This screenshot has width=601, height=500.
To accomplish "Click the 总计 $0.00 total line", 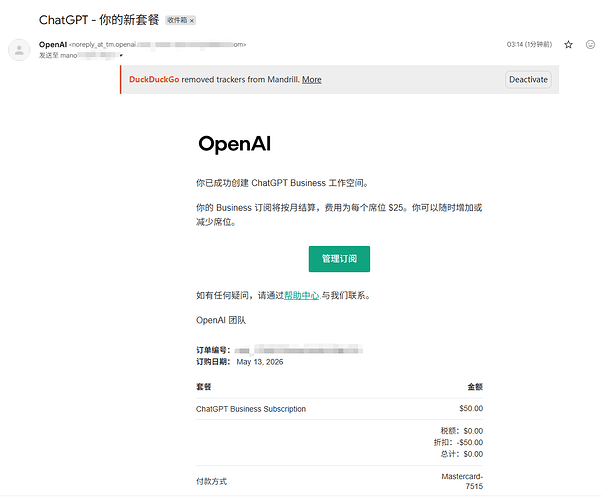I will pyautogui.click(x=461, y=454).
